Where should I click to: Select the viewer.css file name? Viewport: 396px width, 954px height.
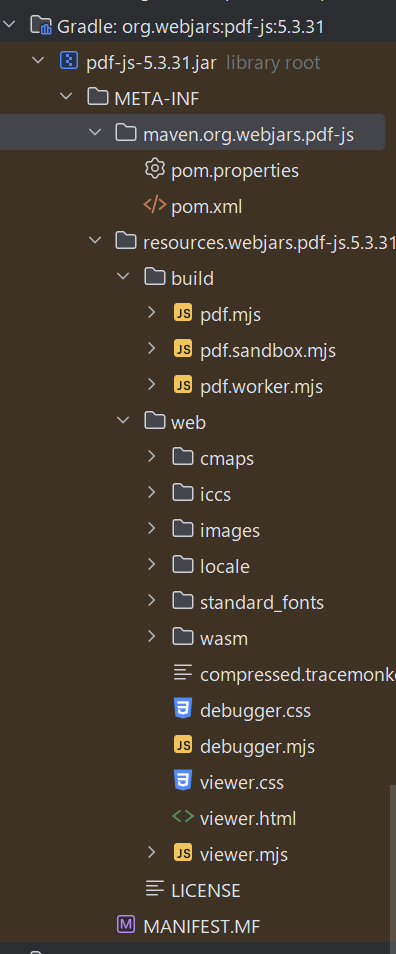pos(241,782)
